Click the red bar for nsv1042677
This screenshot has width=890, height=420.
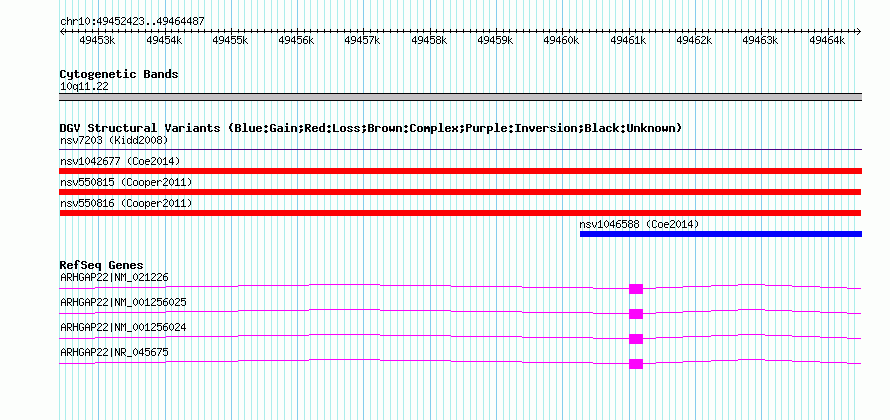pos(460,171)
